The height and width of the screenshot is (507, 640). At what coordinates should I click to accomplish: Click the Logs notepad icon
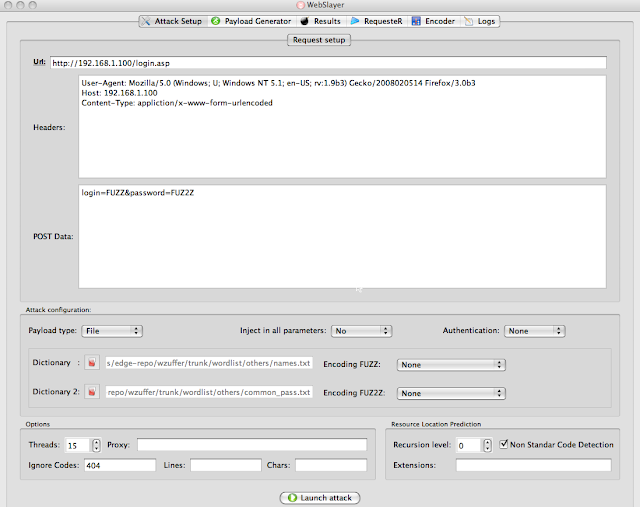pos(469,21)
